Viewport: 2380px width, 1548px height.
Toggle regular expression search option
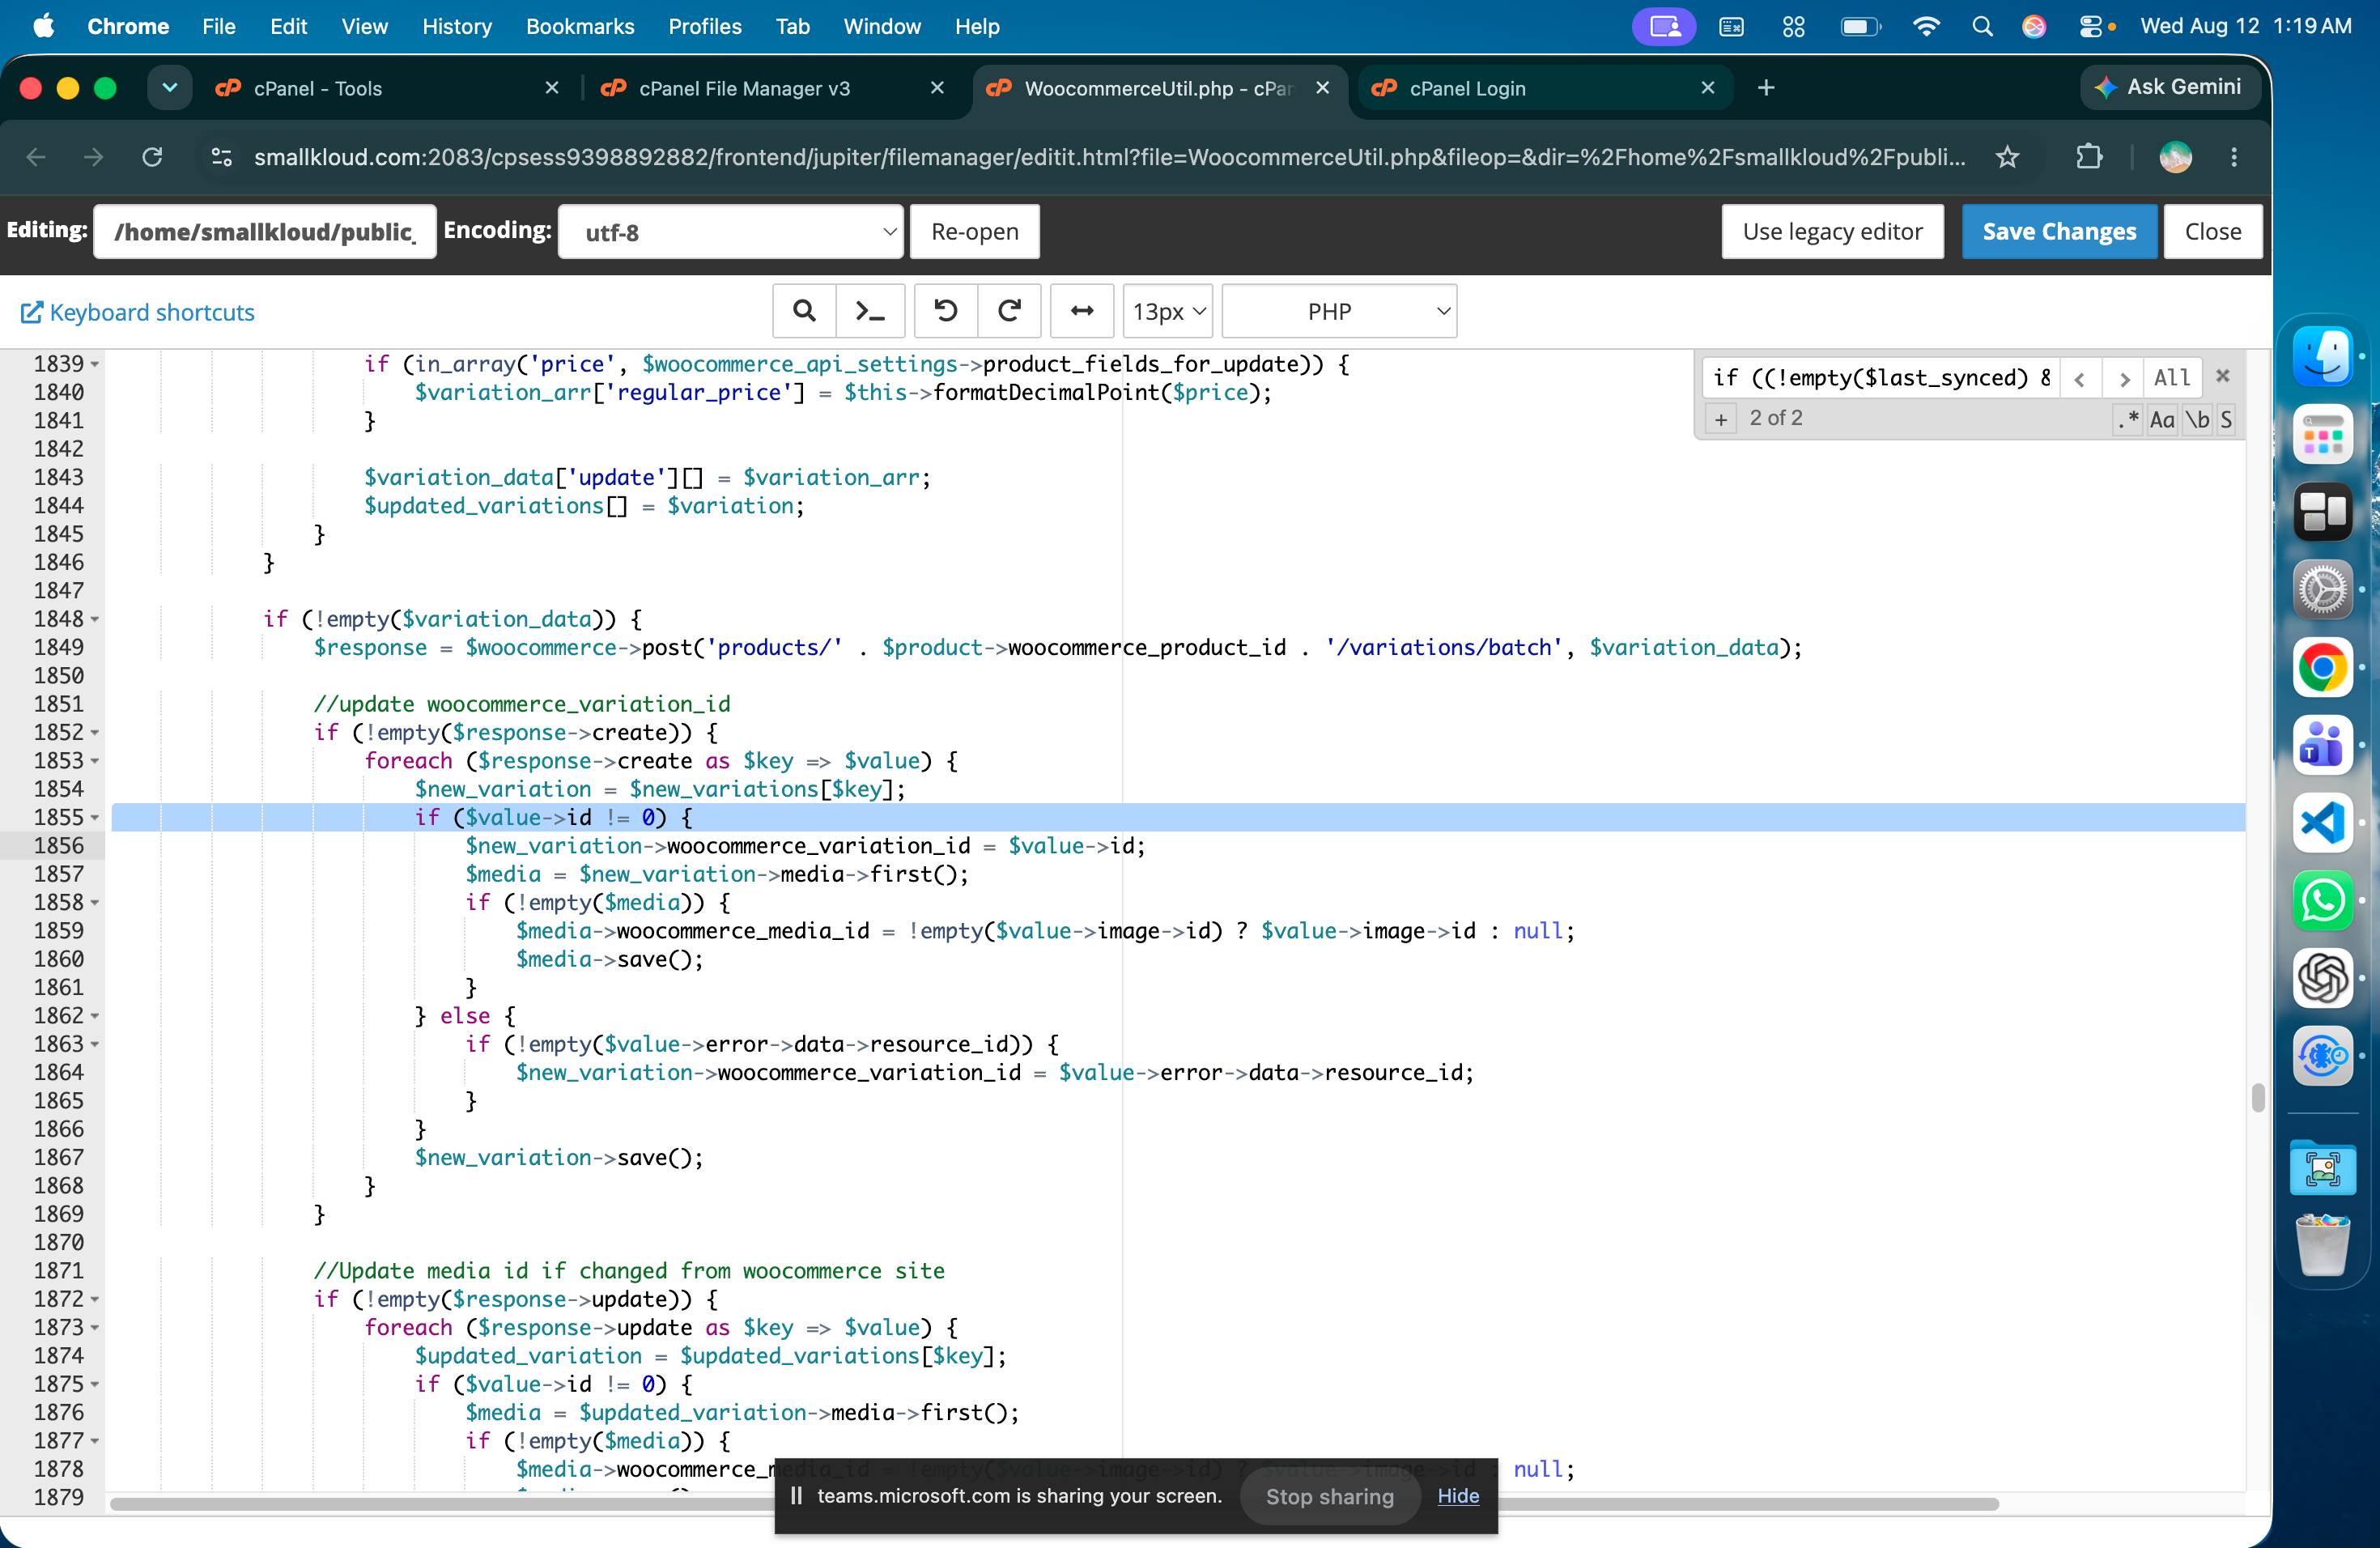point(2127,419)
